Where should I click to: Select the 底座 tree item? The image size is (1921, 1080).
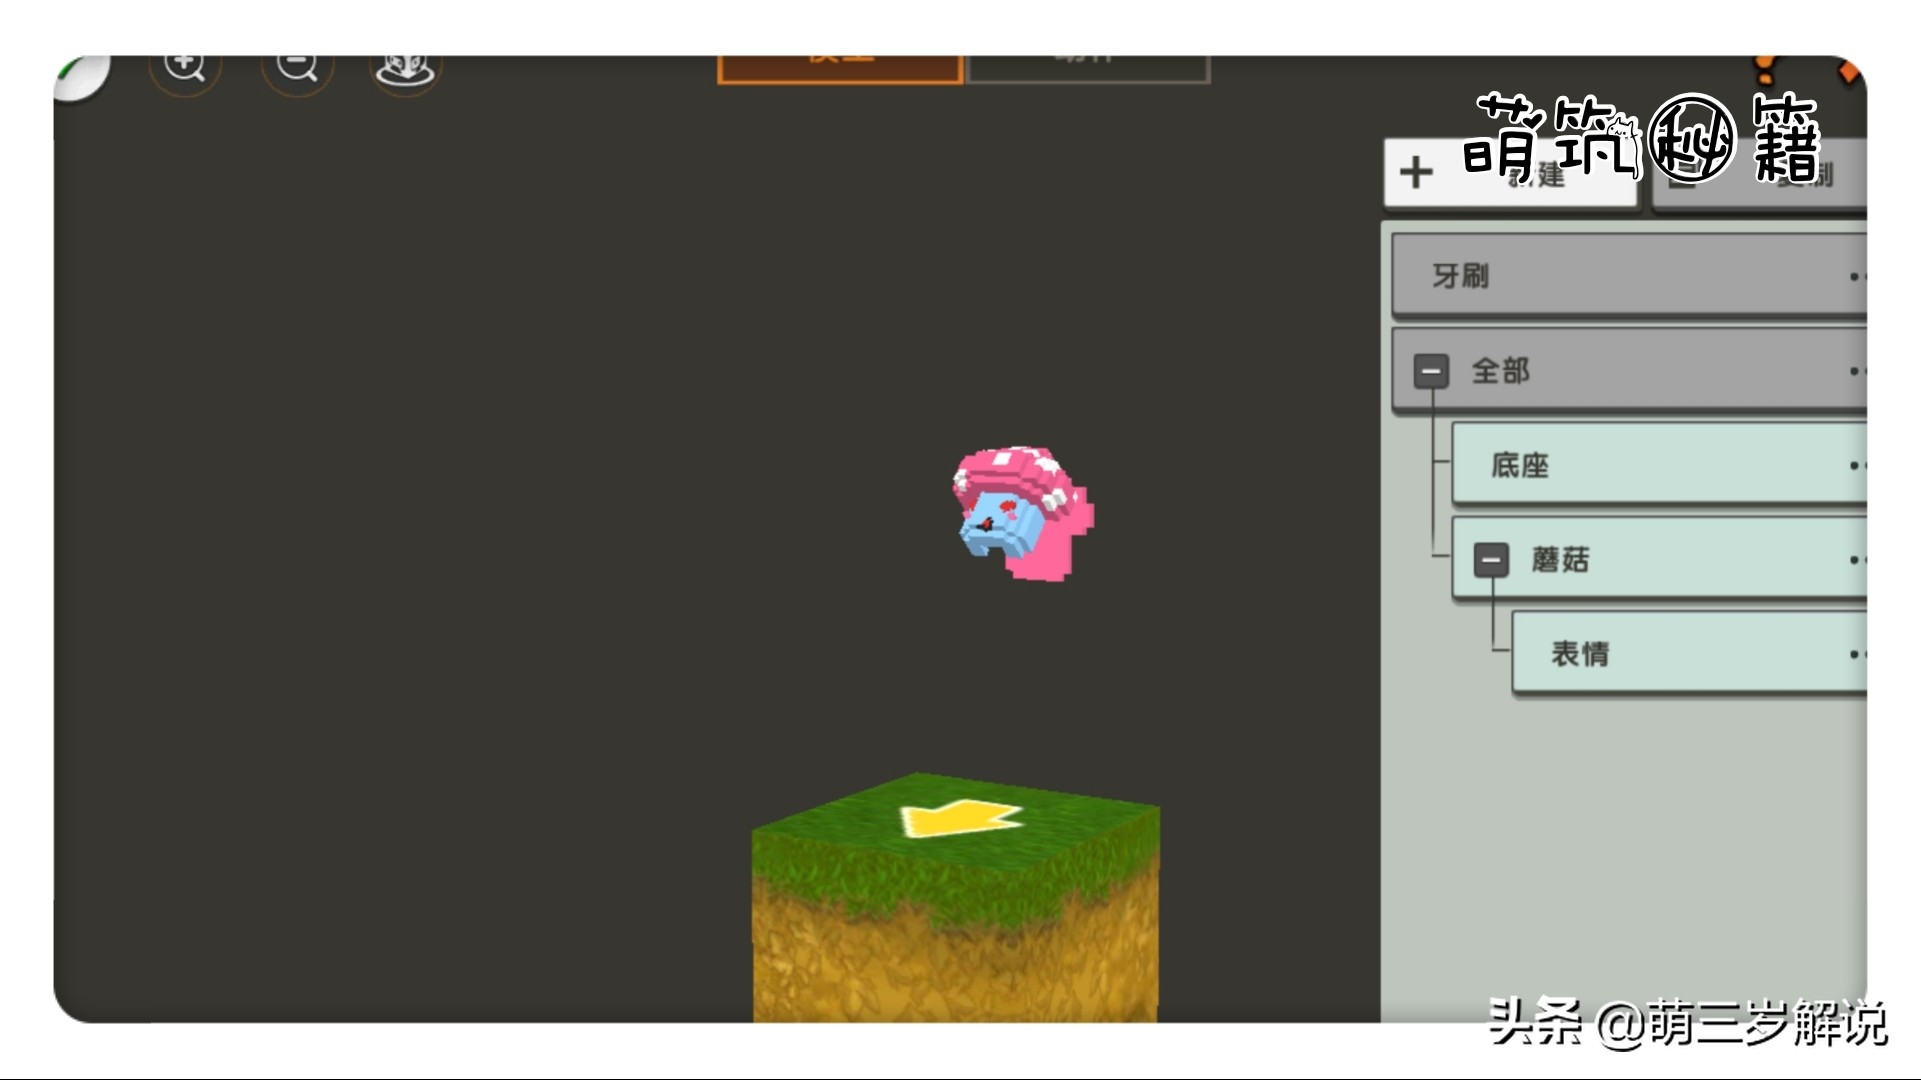1658,464
